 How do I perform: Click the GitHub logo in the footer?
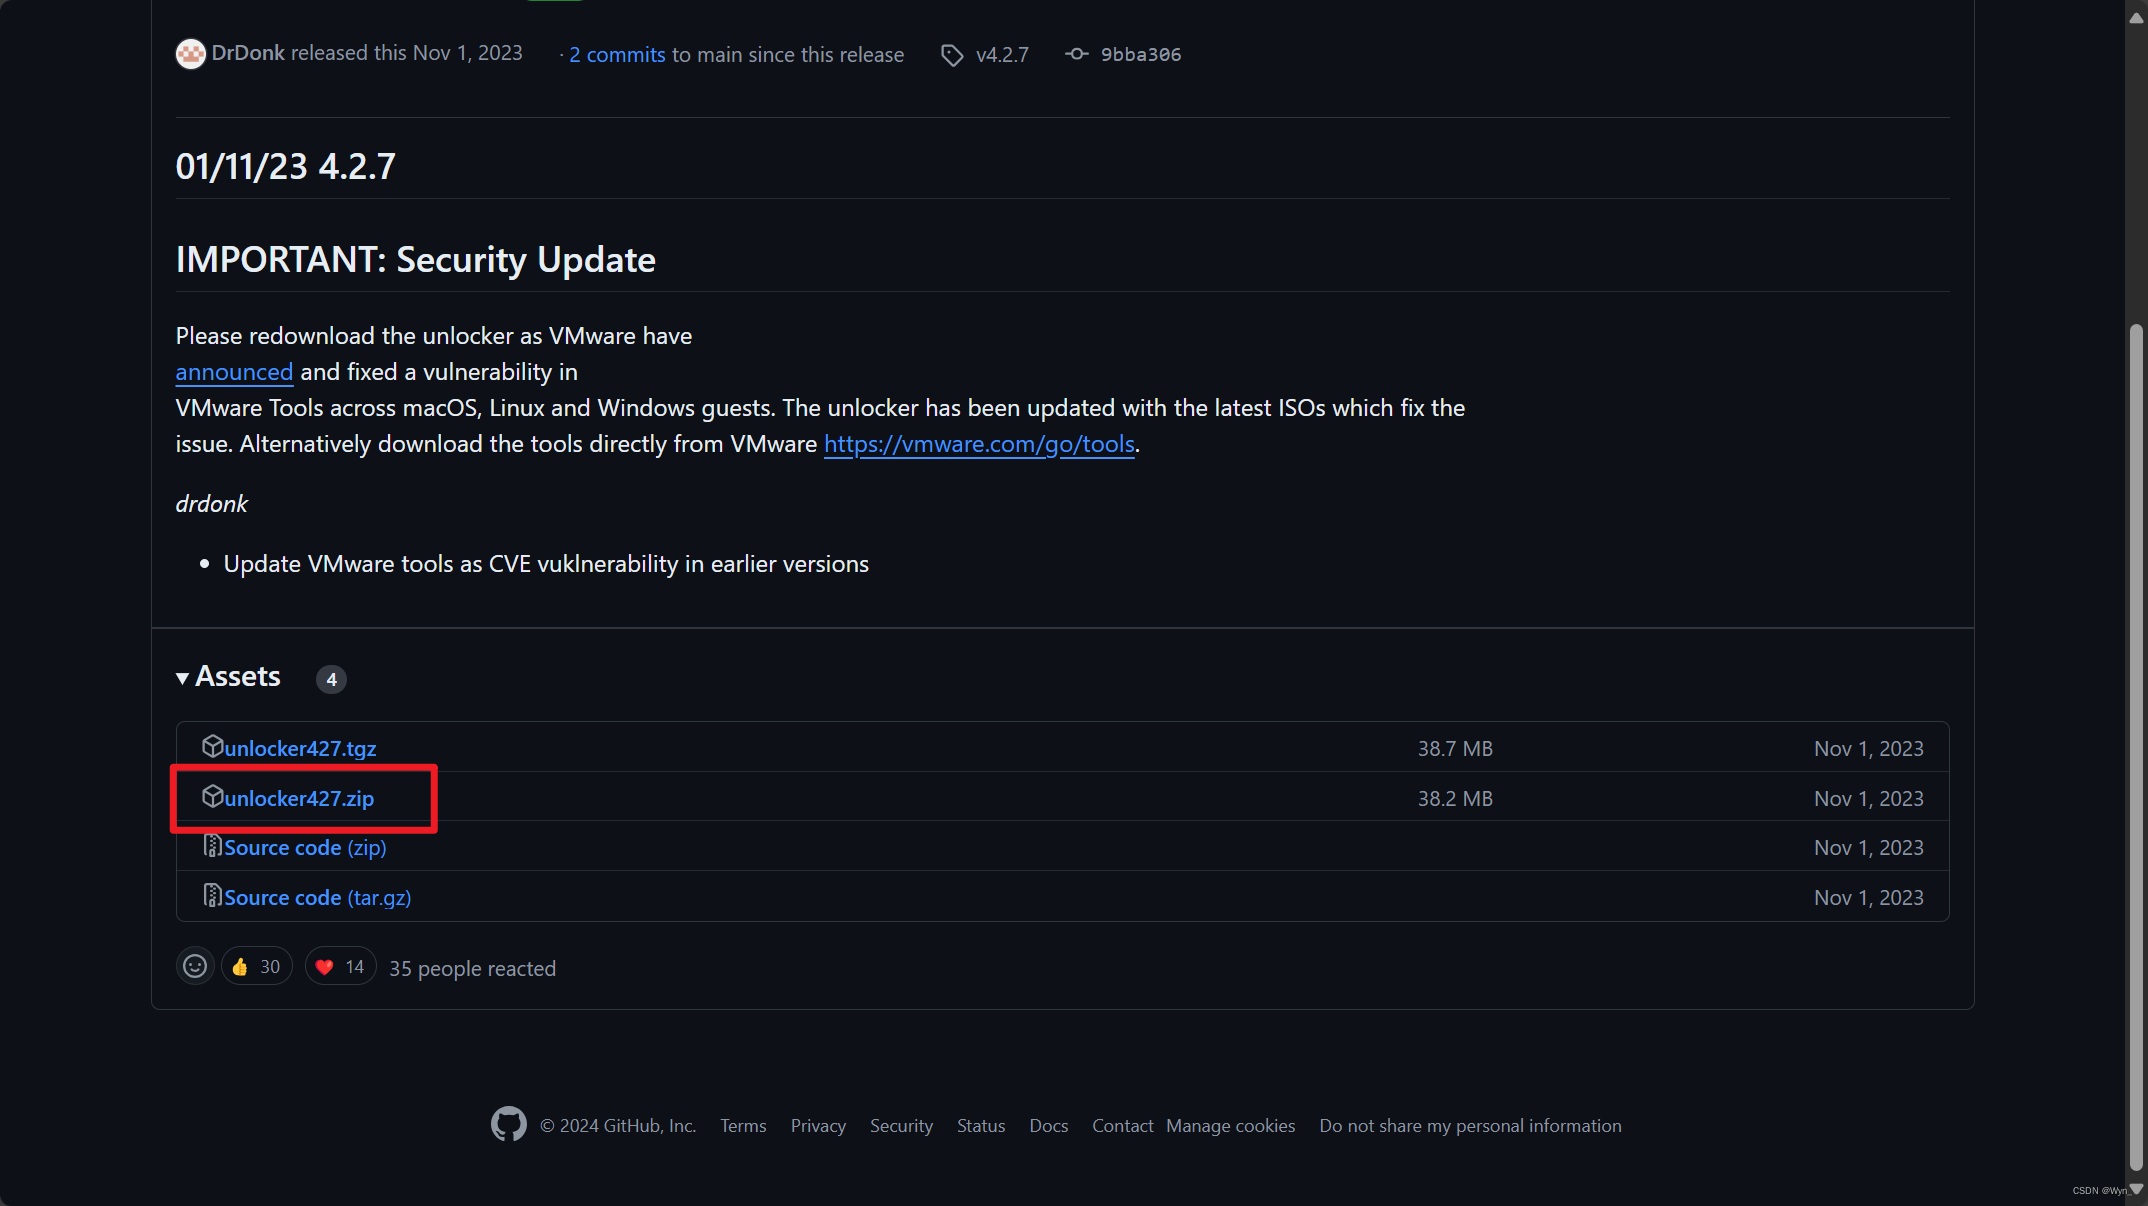(x=508, y=1124)
